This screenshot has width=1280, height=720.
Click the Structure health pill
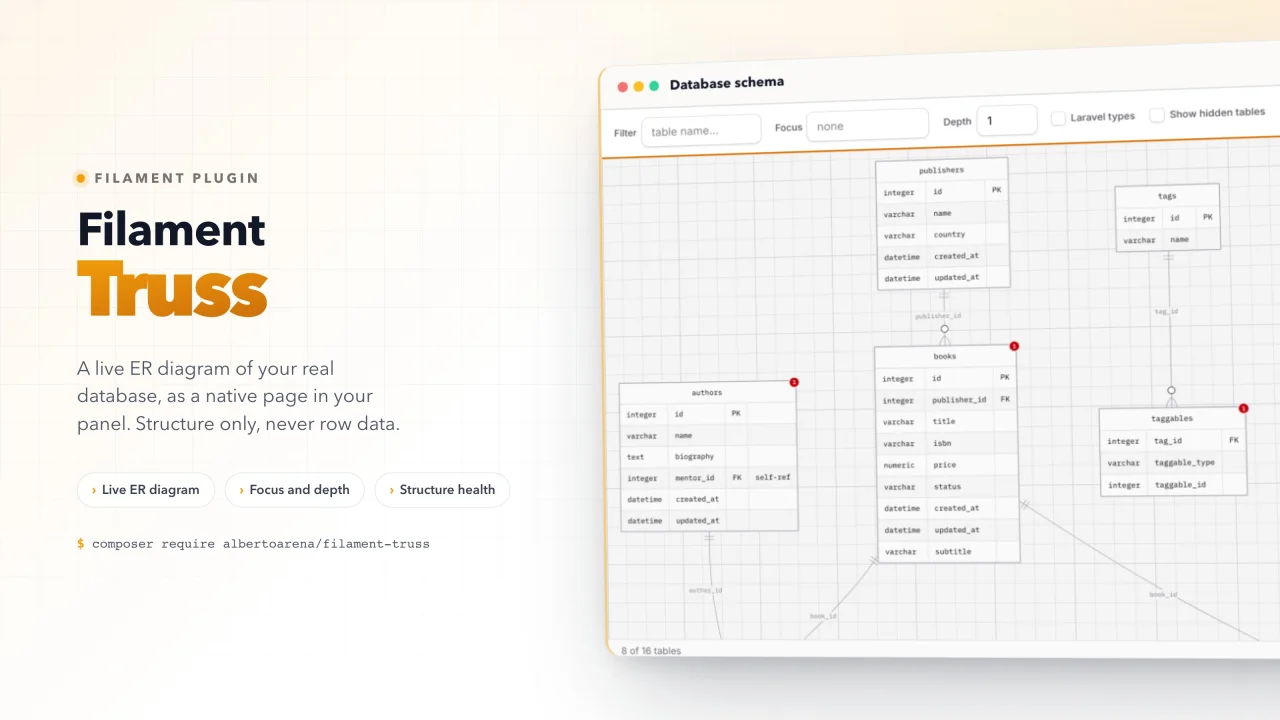442,490
